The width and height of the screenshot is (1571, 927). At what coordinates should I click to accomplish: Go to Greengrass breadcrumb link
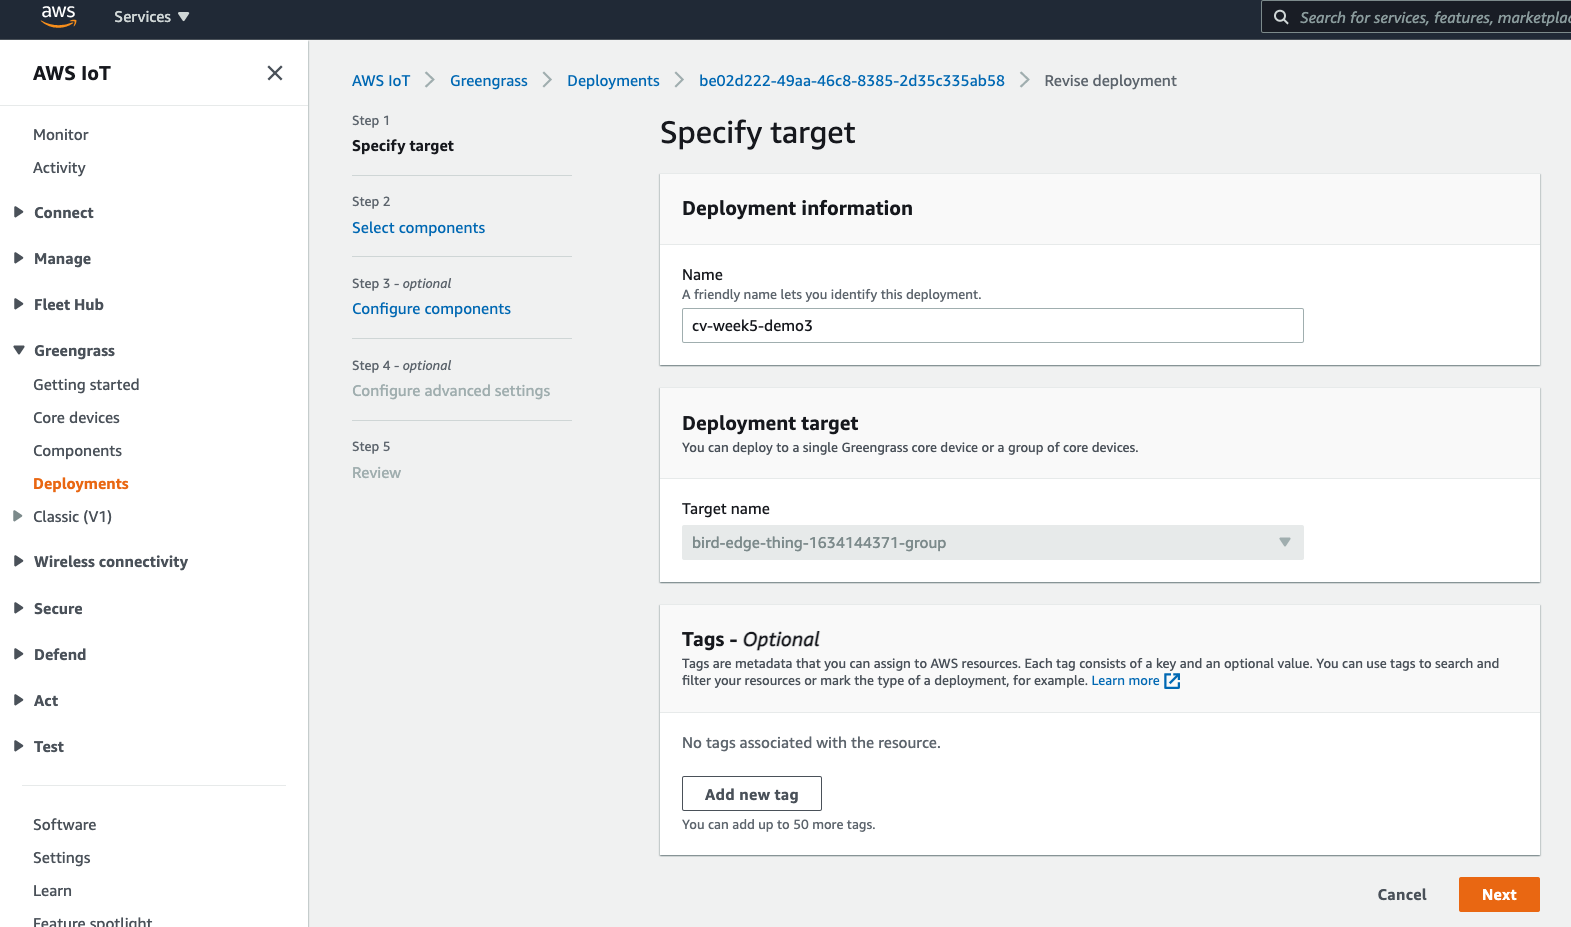[x=489, y=81]
